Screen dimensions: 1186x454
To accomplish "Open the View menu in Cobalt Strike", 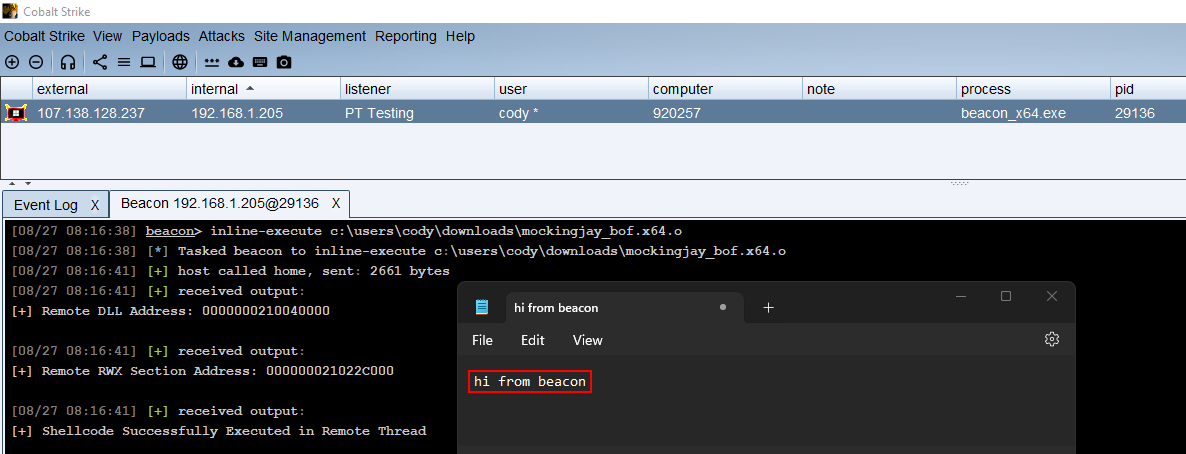I will 107,36.
